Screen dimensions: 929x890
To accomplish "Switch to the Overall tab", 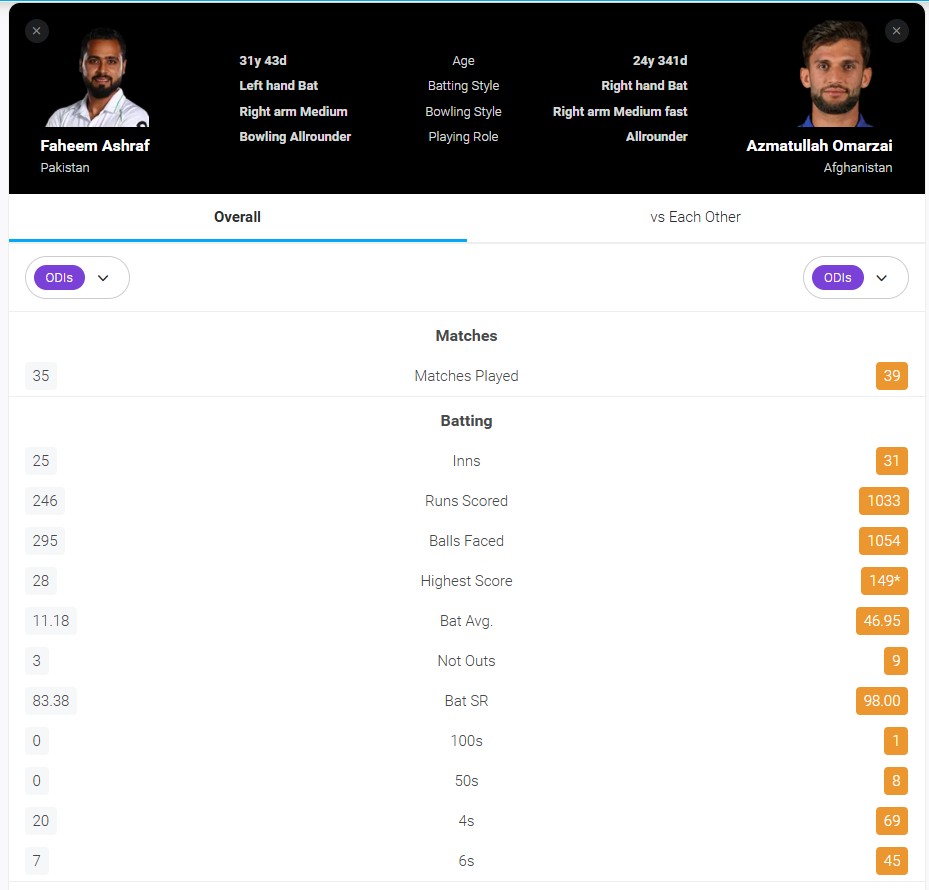I will pyautogui.click(x=238, y=217).
